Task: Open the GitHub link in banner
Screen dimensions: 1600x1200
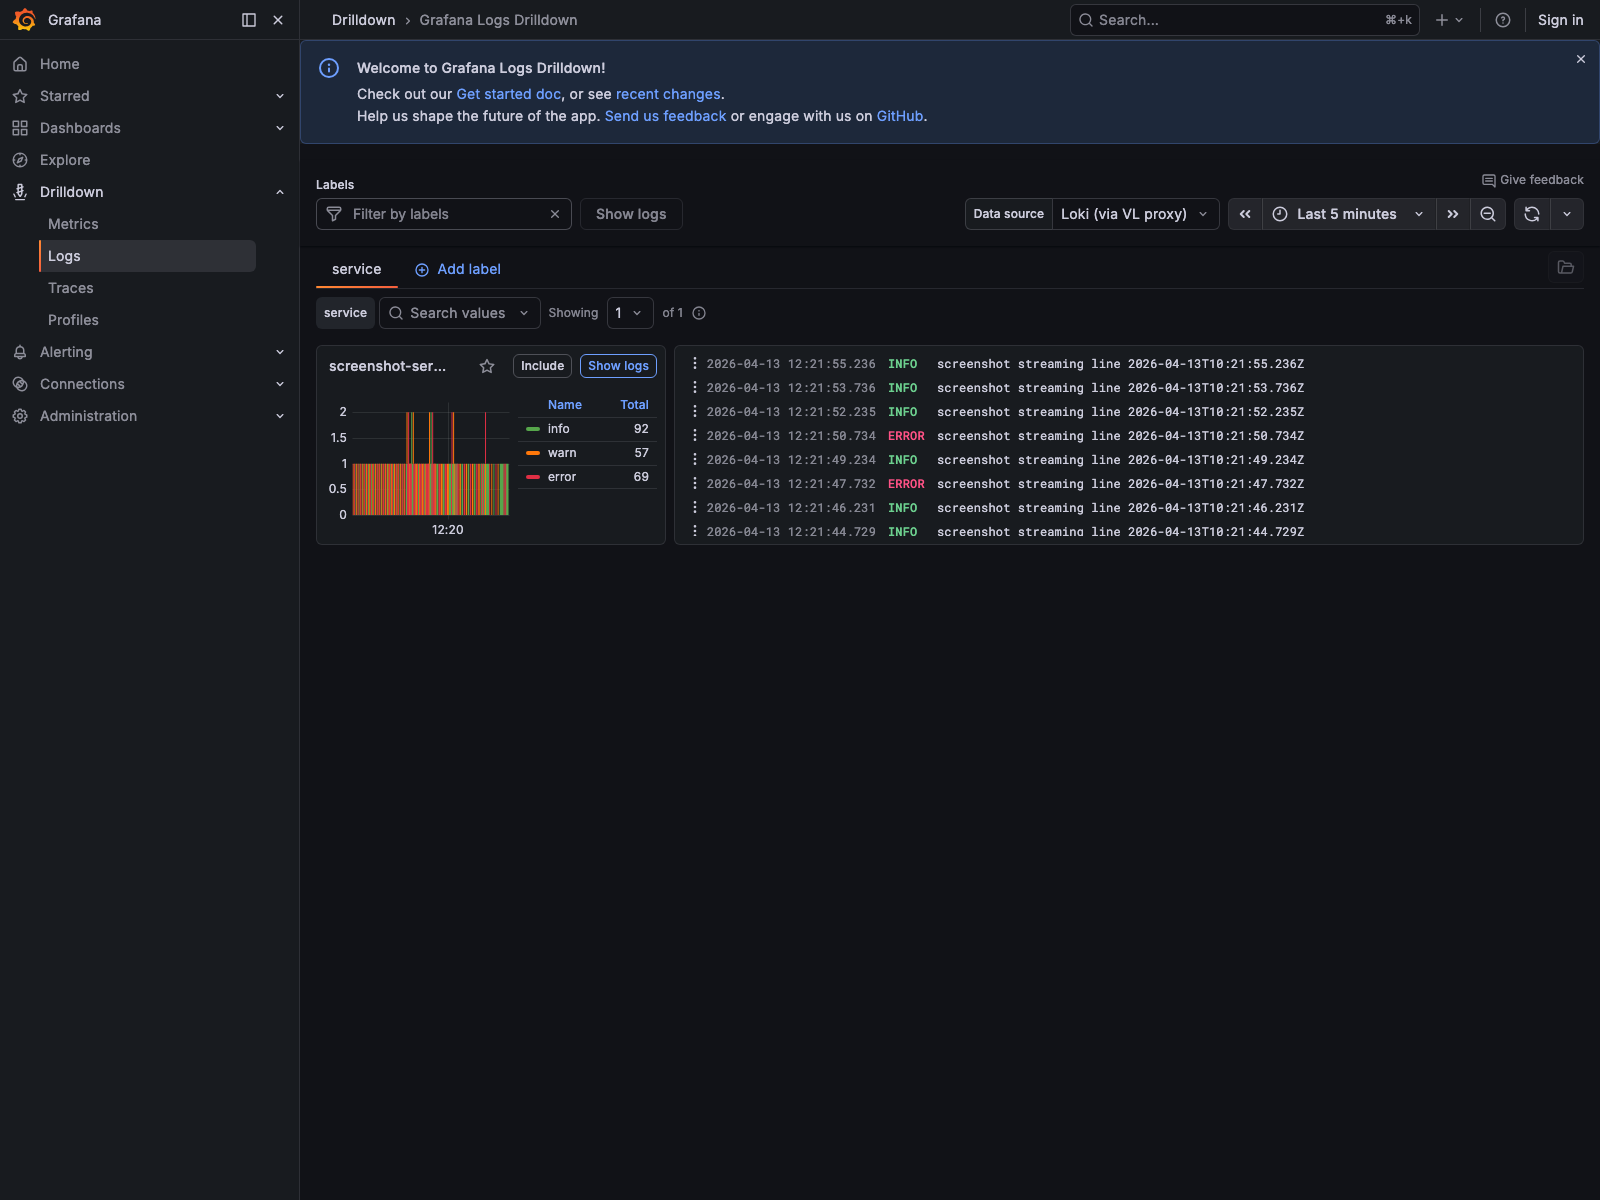Action: (900, 116)
